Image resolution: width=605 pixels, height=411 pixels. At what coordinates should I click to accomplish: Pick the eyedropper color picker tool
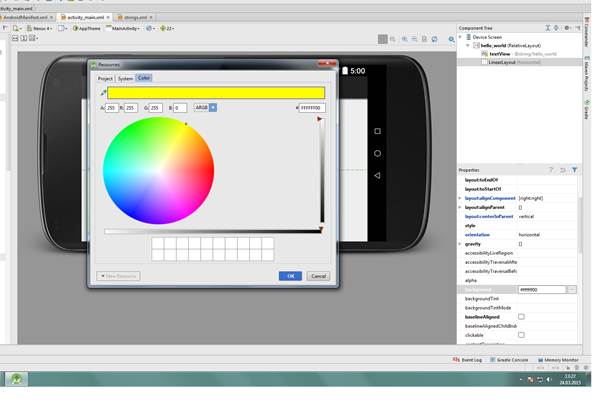tap(103, 92)
